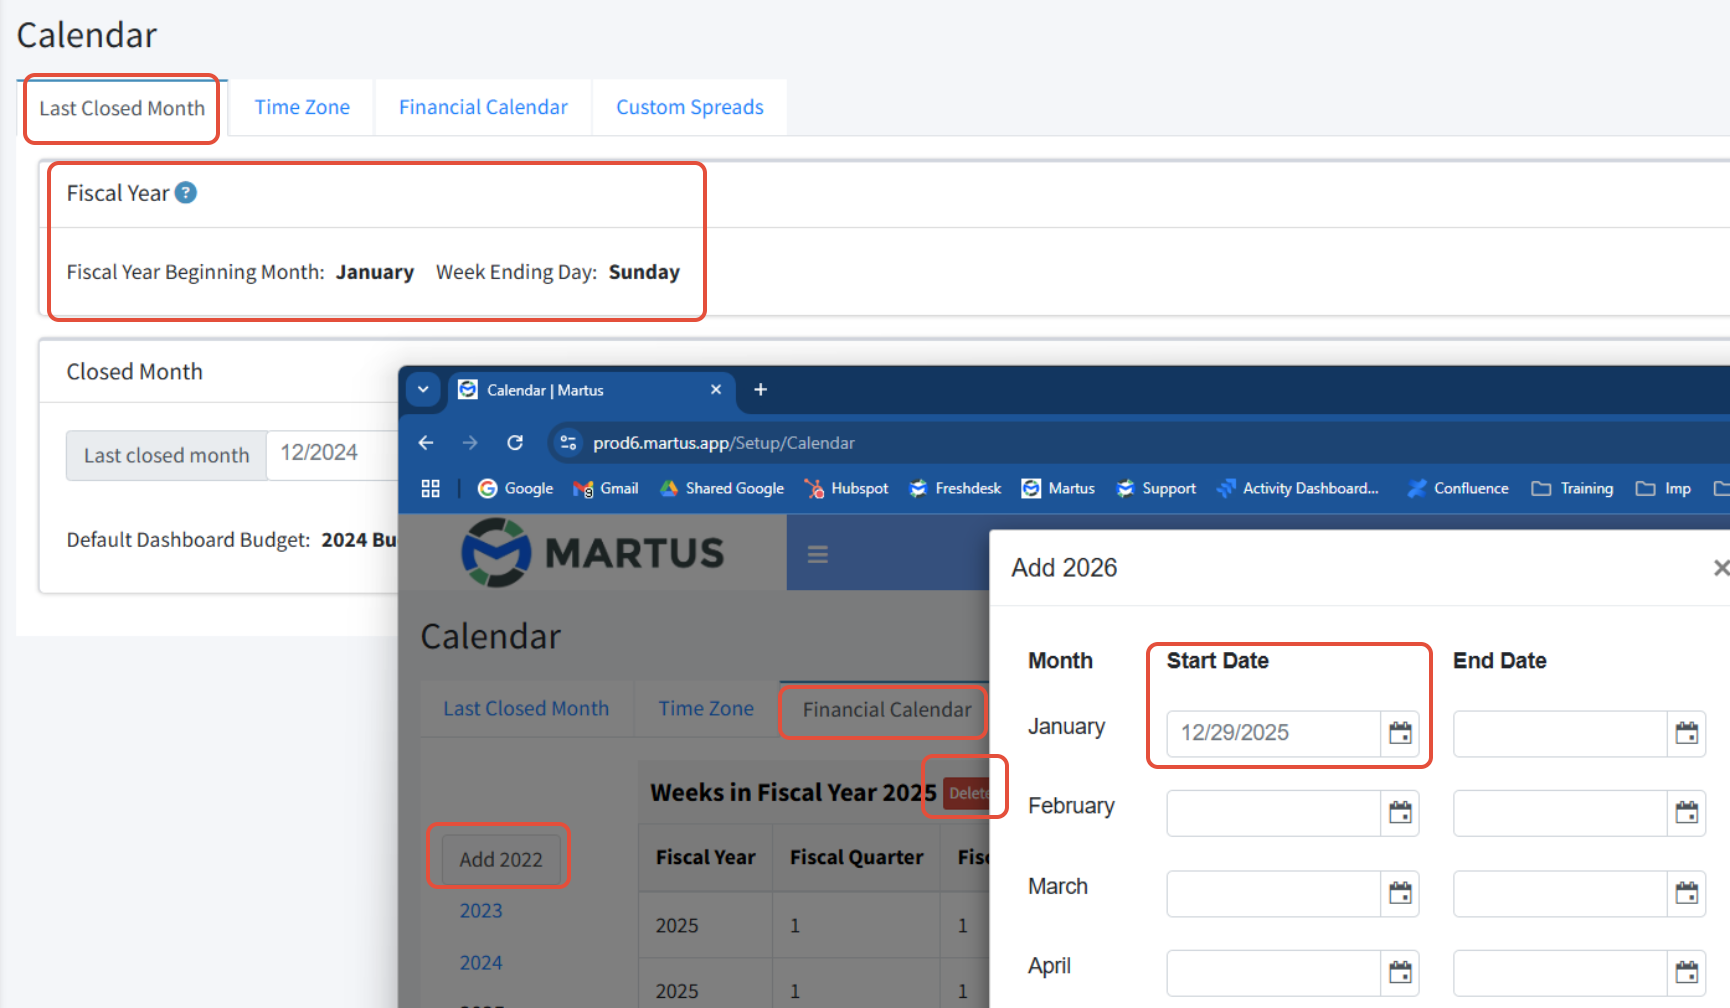Click the April Start Date field
Viewport: 1730px width, 1008px height.
click(x=1273, y=972)
